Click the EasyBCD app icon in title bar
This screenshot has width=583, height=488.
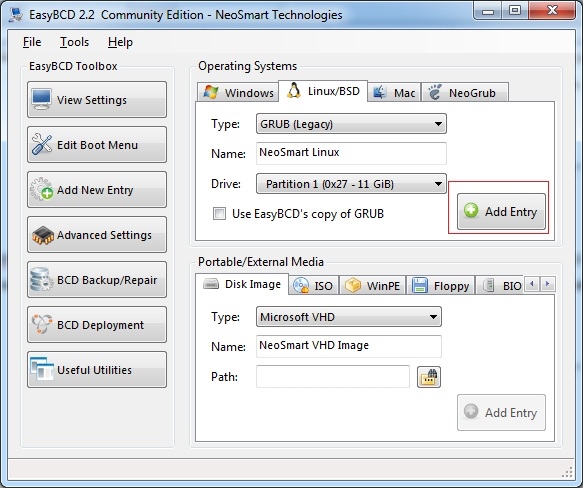(16, 15)
